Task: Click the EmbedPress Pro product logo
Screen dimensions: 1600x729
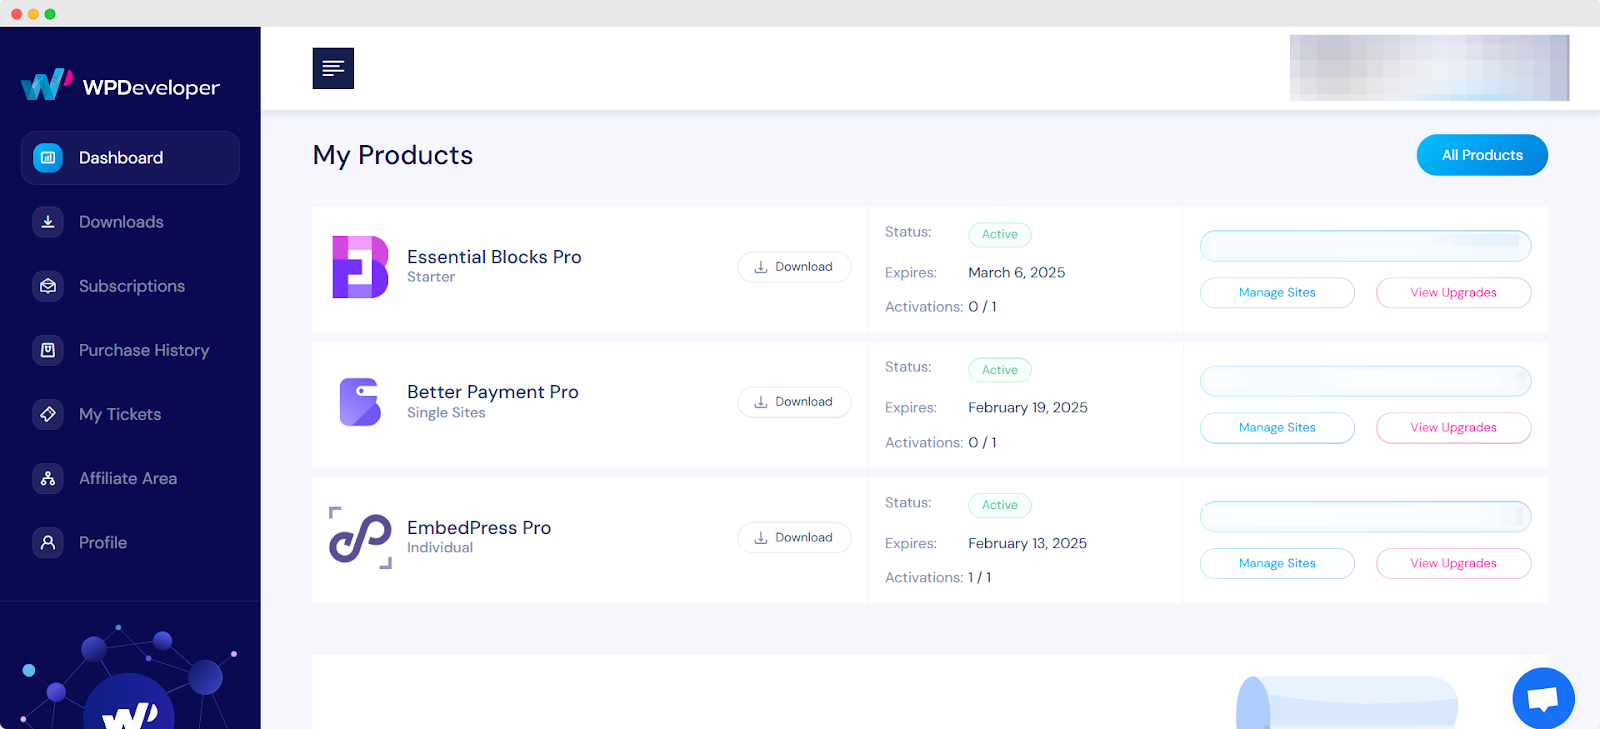Action: (360, 538)
